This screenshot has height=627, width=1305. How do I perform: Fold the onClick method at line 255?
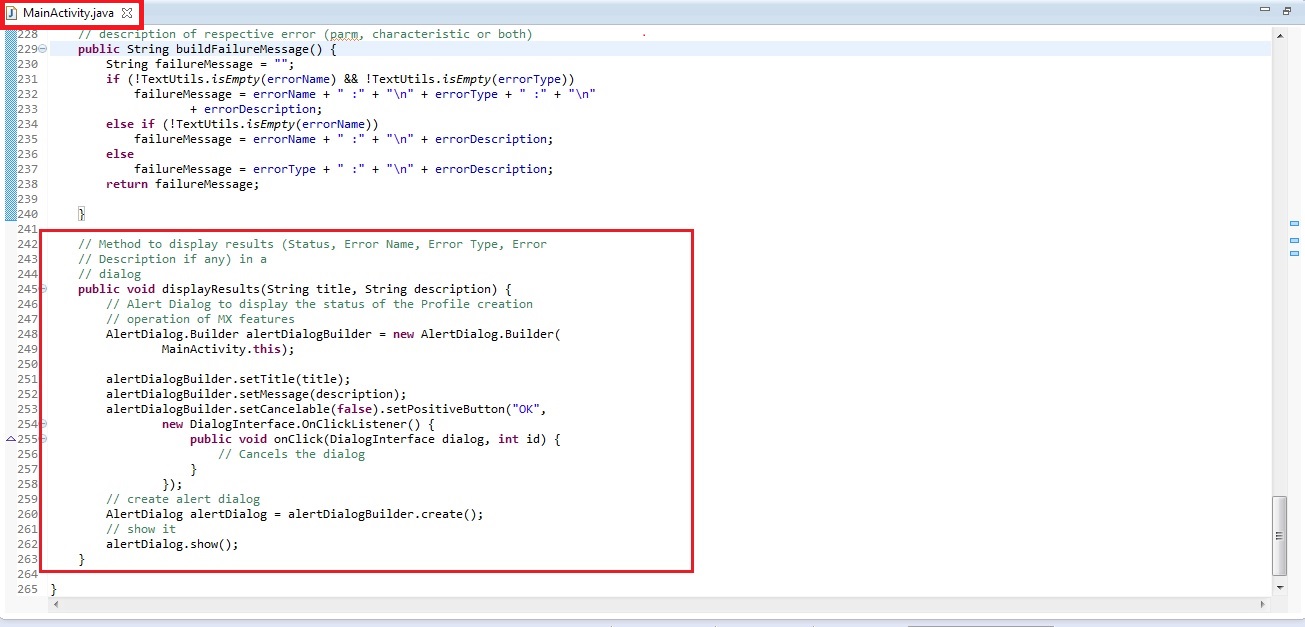tap(43, 439)
